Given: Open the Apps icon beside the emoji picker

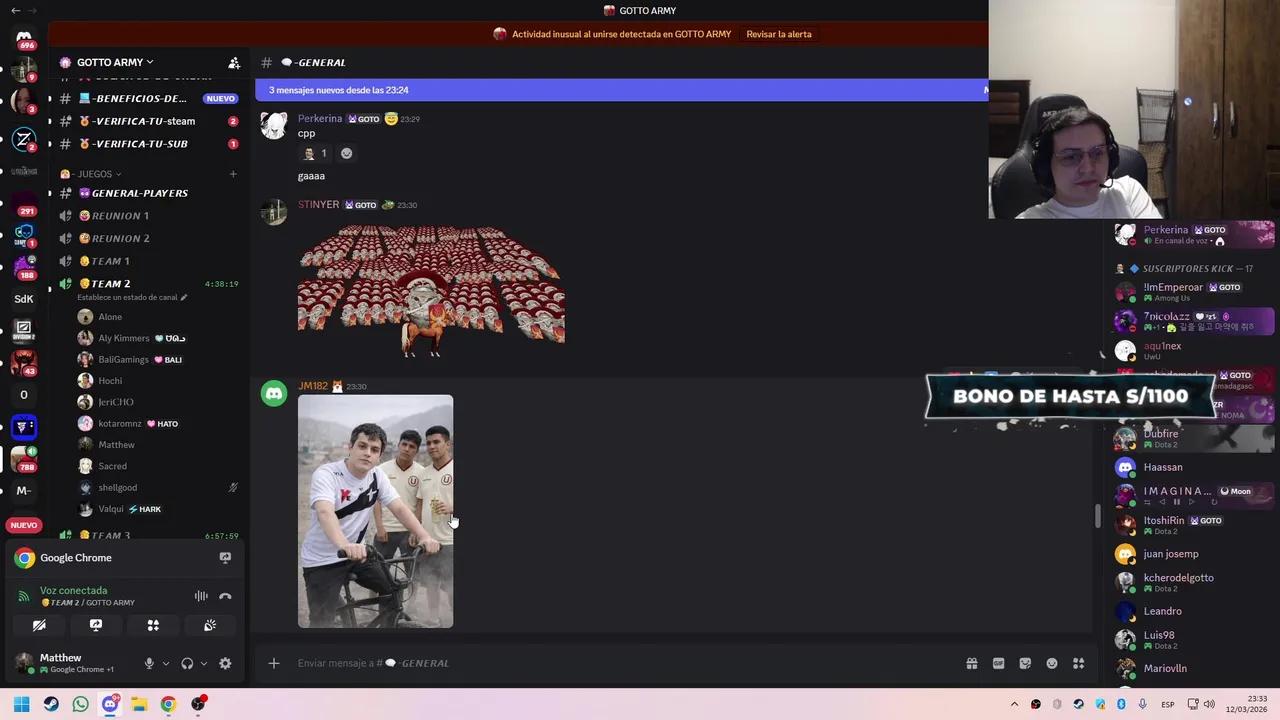Looking at the screenshot, I should click(x=1078, y=663).
